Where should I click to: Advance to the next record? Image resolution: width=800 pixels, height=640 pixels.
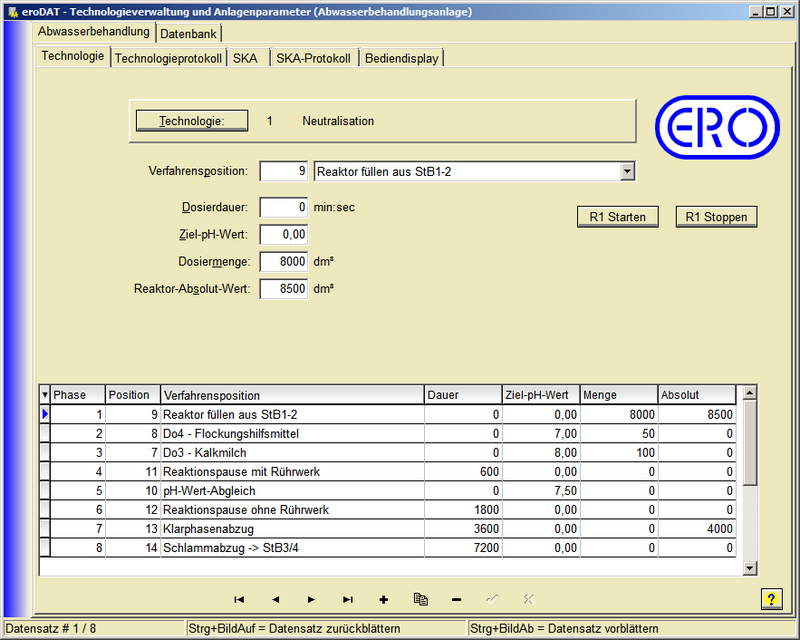311,599
